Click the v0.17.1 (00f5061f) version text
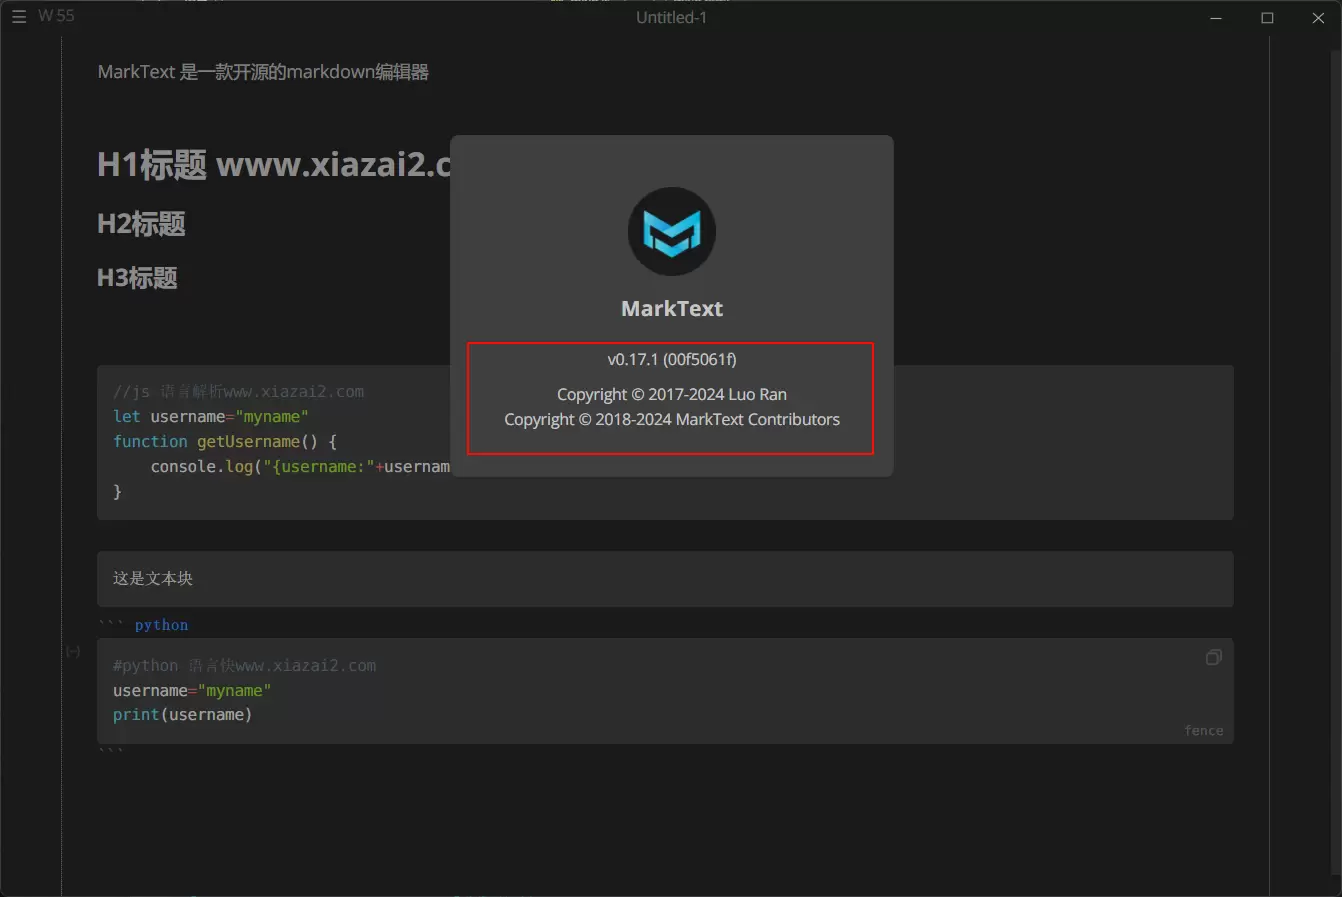Image resolution: width=1342 pixels, height=897 pixels. pos(672,359)
